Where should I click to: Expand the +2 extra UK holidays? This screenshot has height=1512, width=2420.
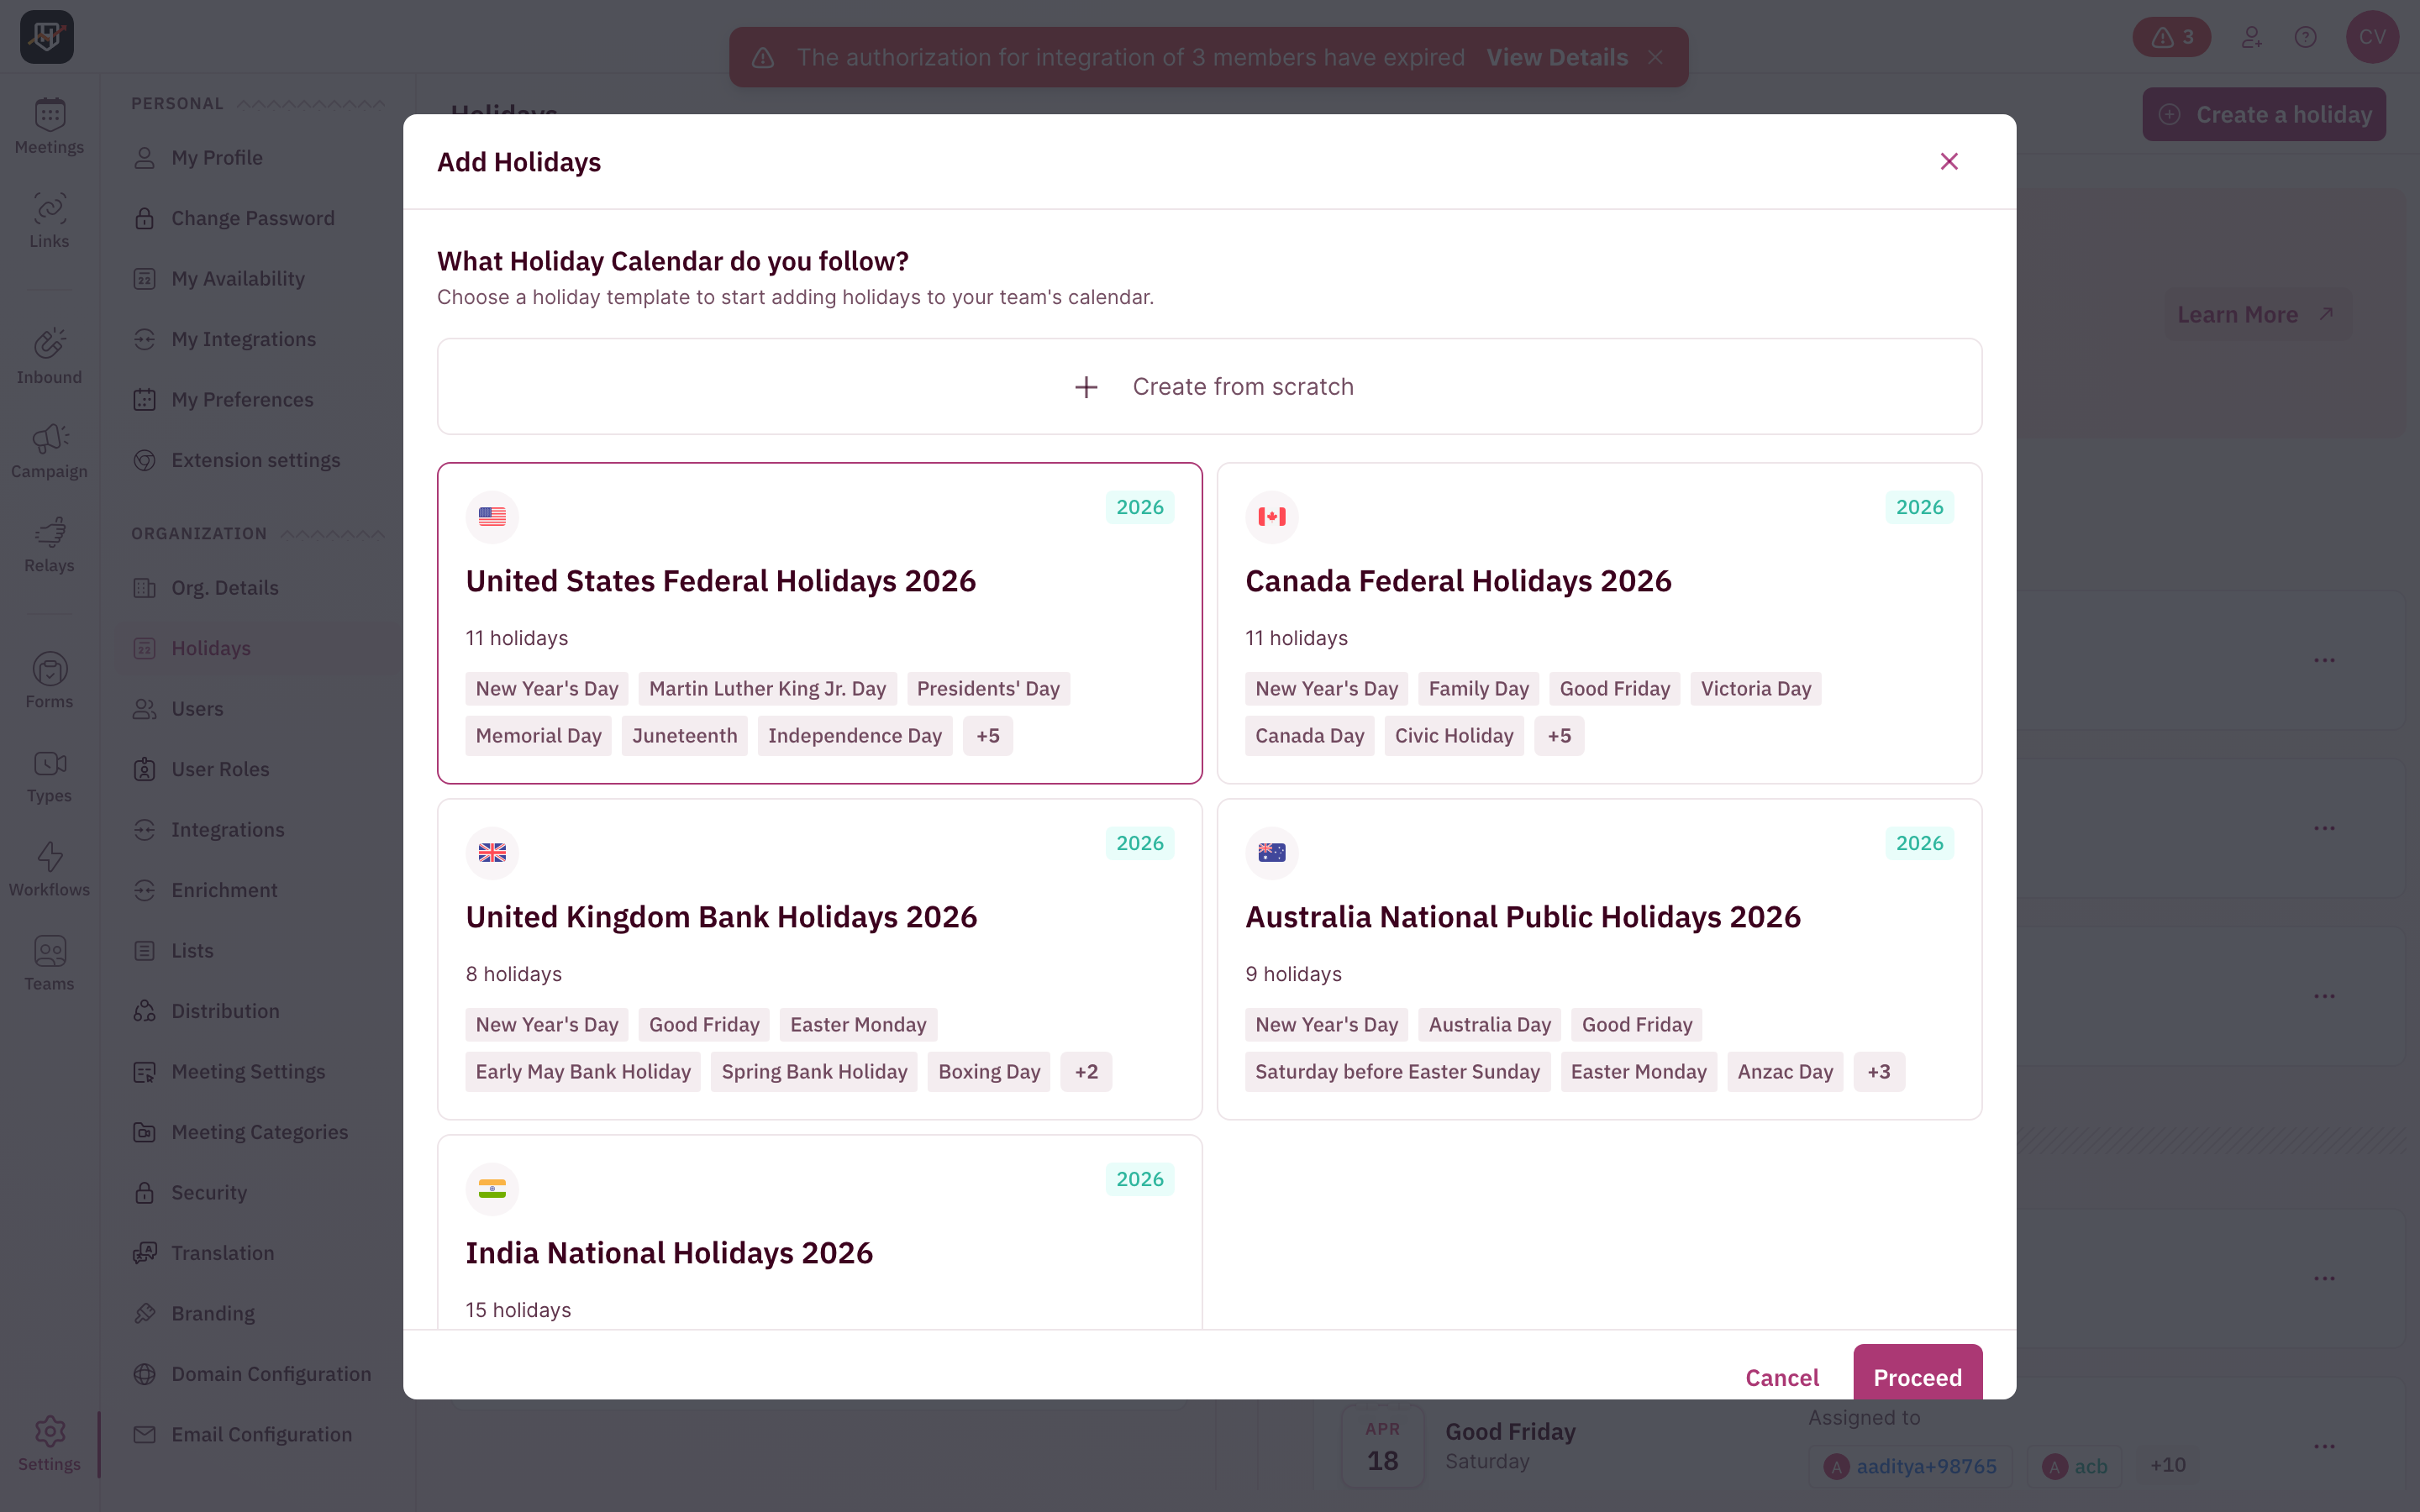1086,1071
